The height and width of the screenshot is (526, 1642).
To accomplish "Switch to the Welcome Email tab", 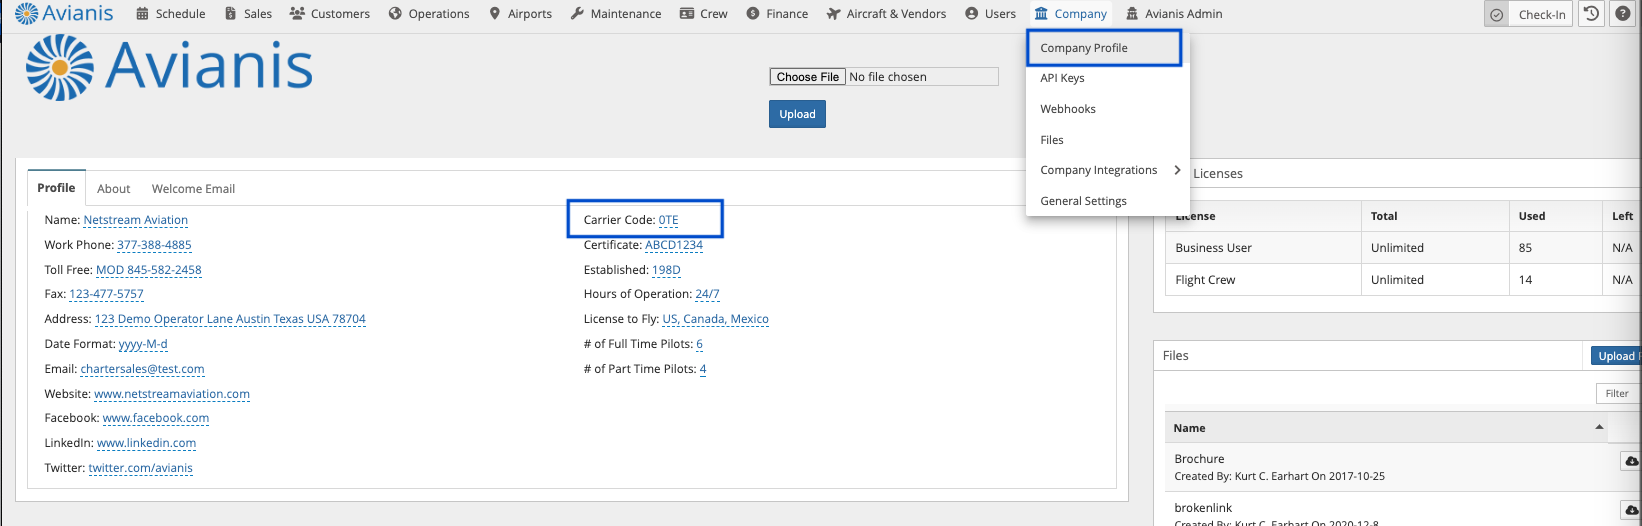I will [x=193, y=189].
